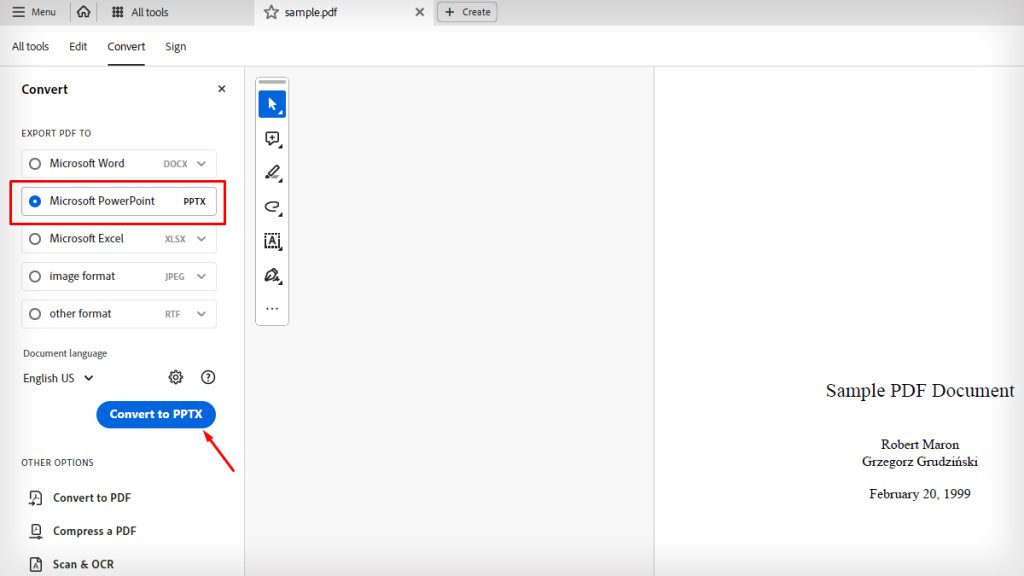
Task: Select the arrow selection tool
Action: point(272,103)
